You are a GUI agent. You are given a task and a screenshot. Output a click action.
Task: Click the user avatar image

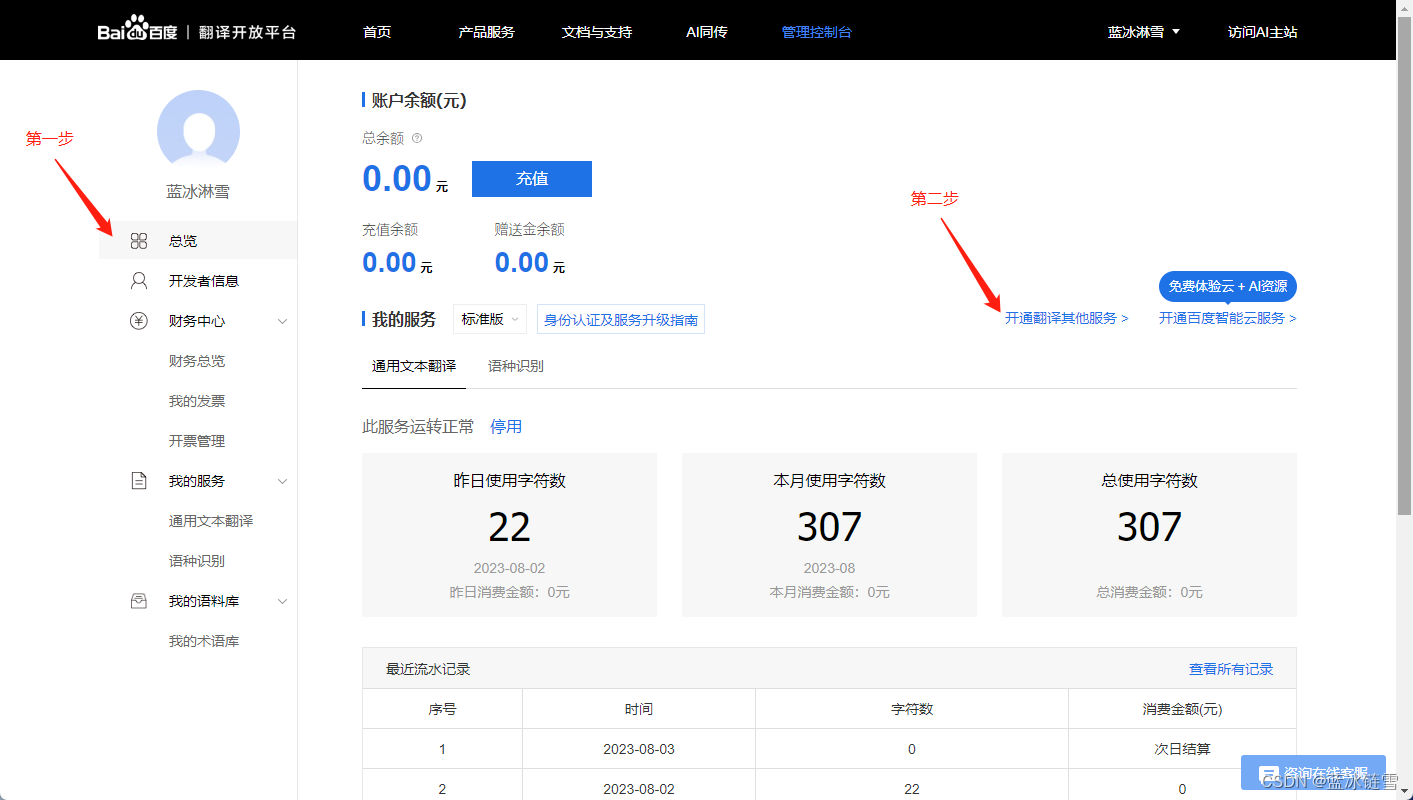(x=198, y=131)
